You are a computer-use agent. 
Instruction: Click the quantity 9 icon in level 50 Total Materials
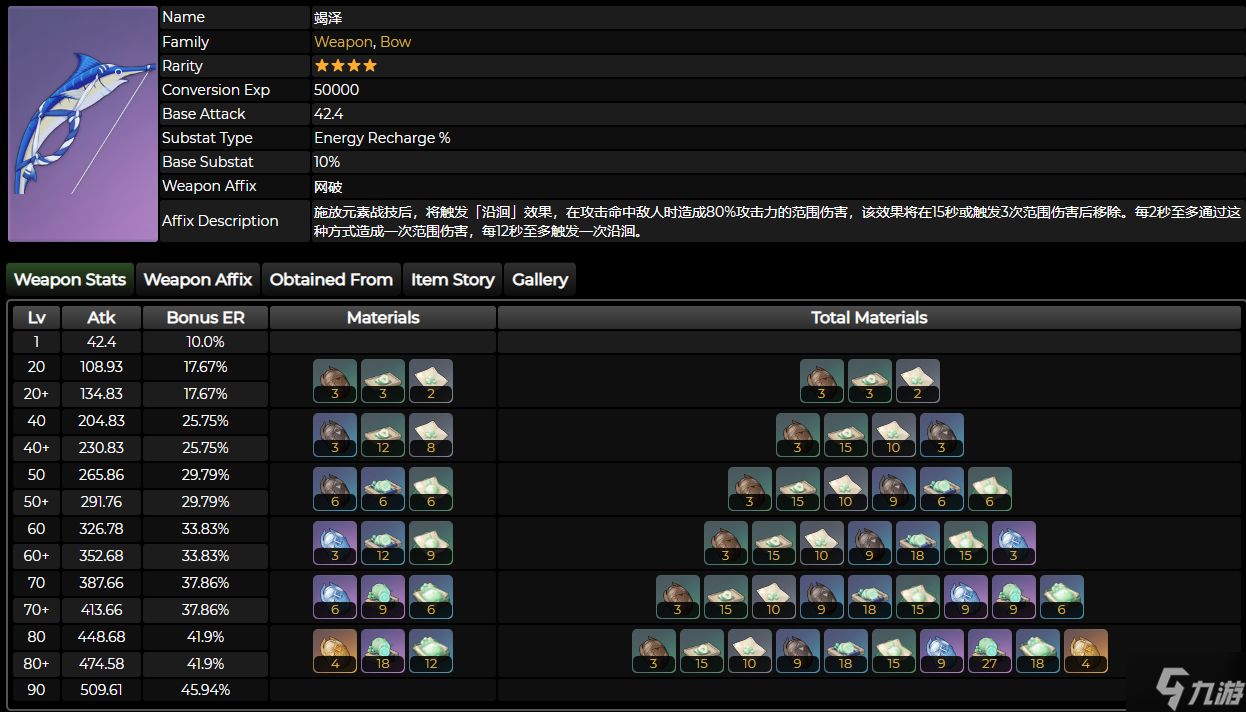(x=894, y=489)
